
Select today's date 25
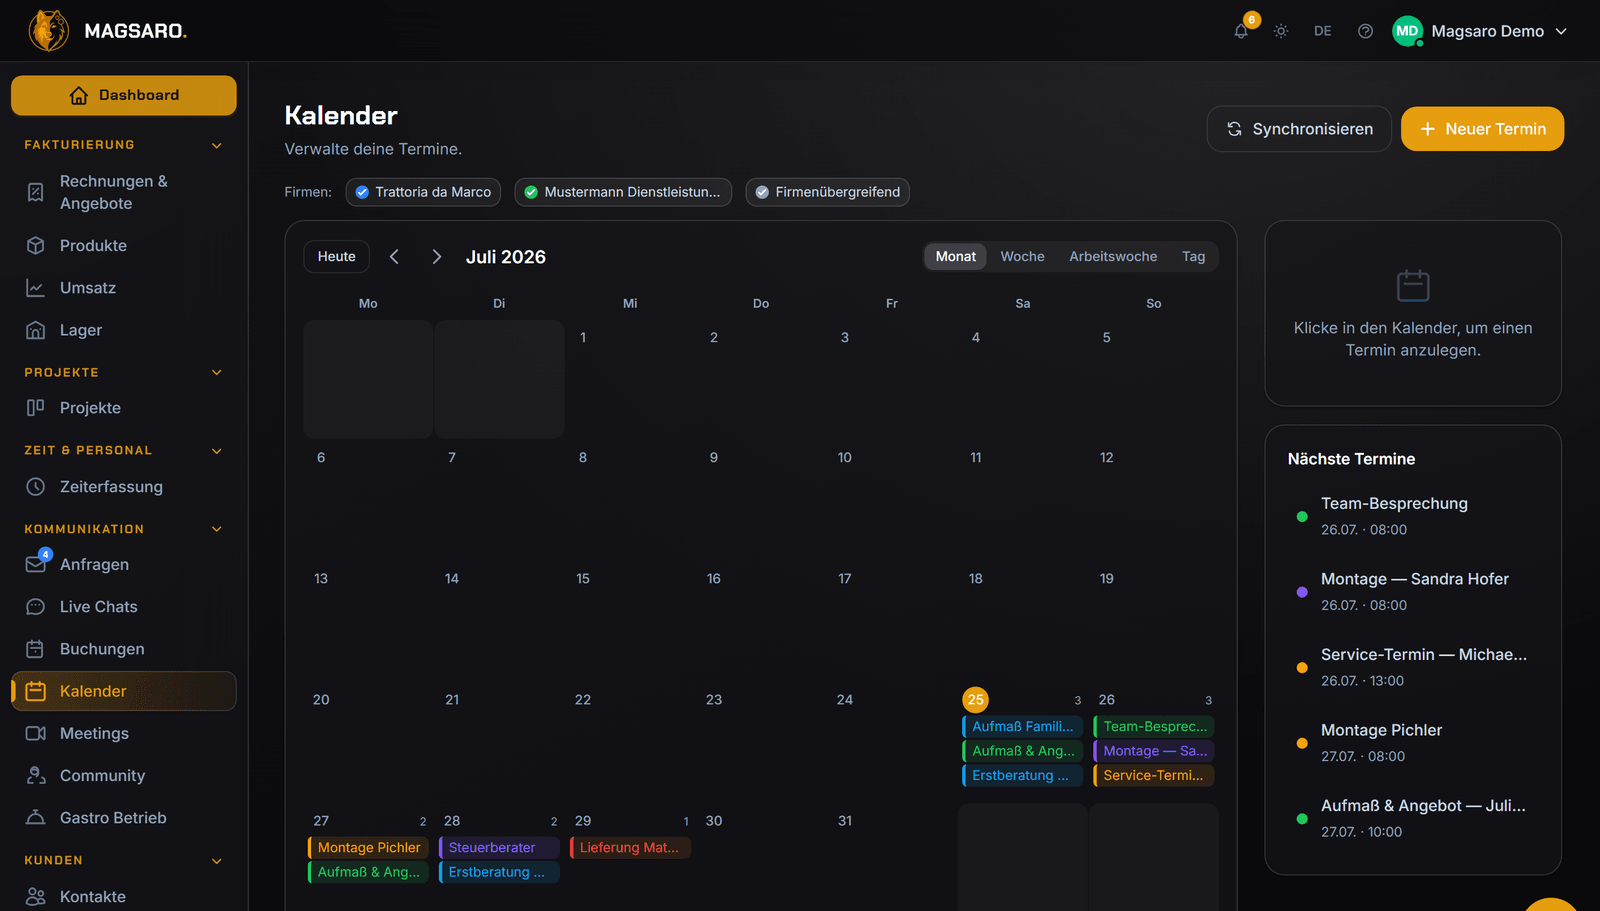pyautogui.click(x=975, y=700)
